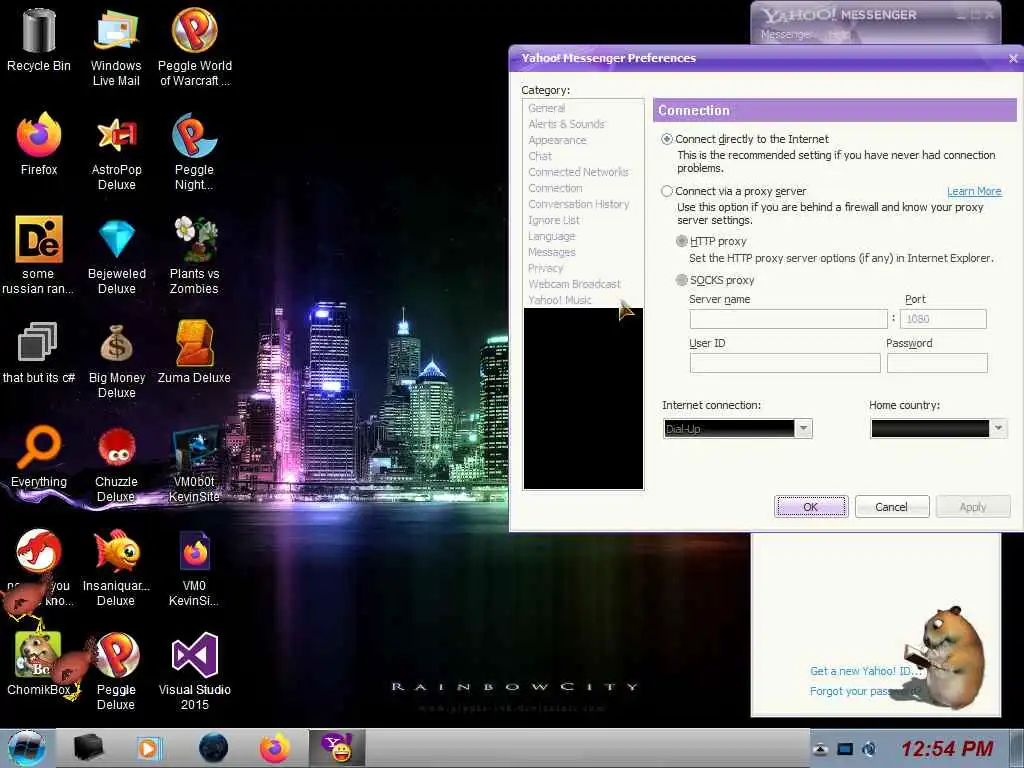The width and height of the screenshot is (1024, 768).
Task: Click 'Get a new Yahoo! ID' link
Action: pyautogui.click(x=865, y=671)
